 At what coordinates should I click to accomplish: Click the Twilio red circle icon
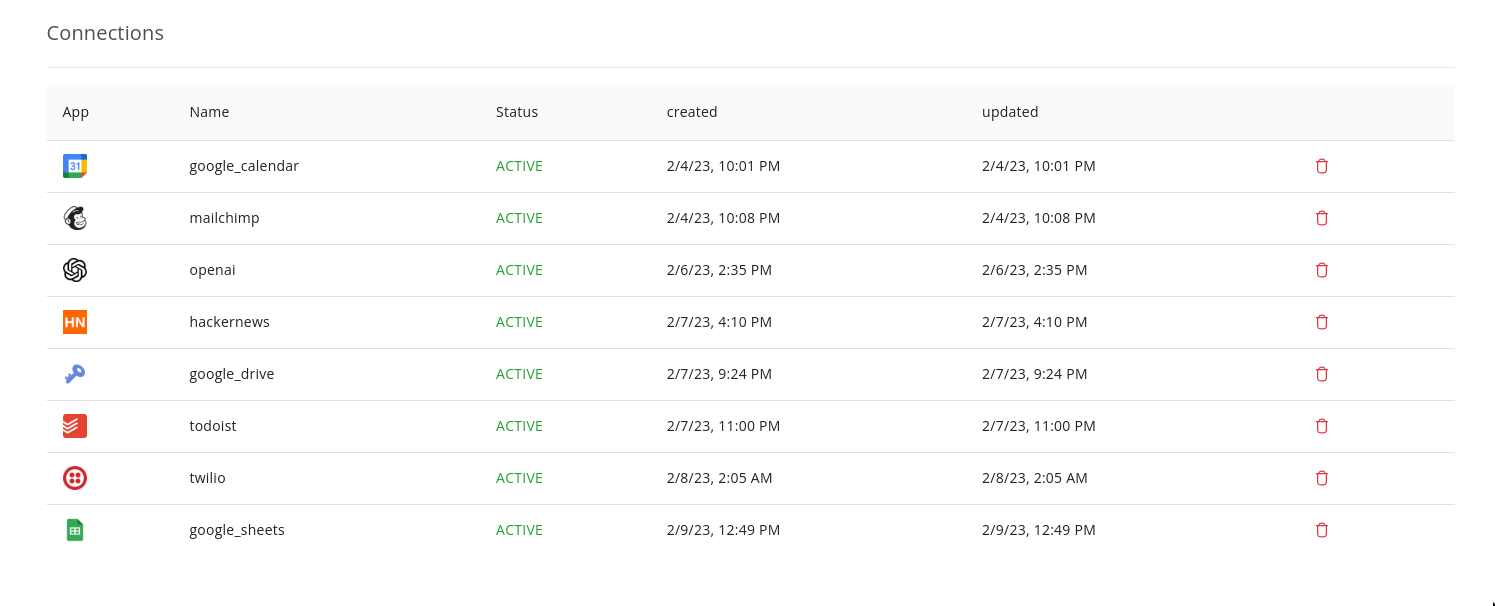(75, 478)
